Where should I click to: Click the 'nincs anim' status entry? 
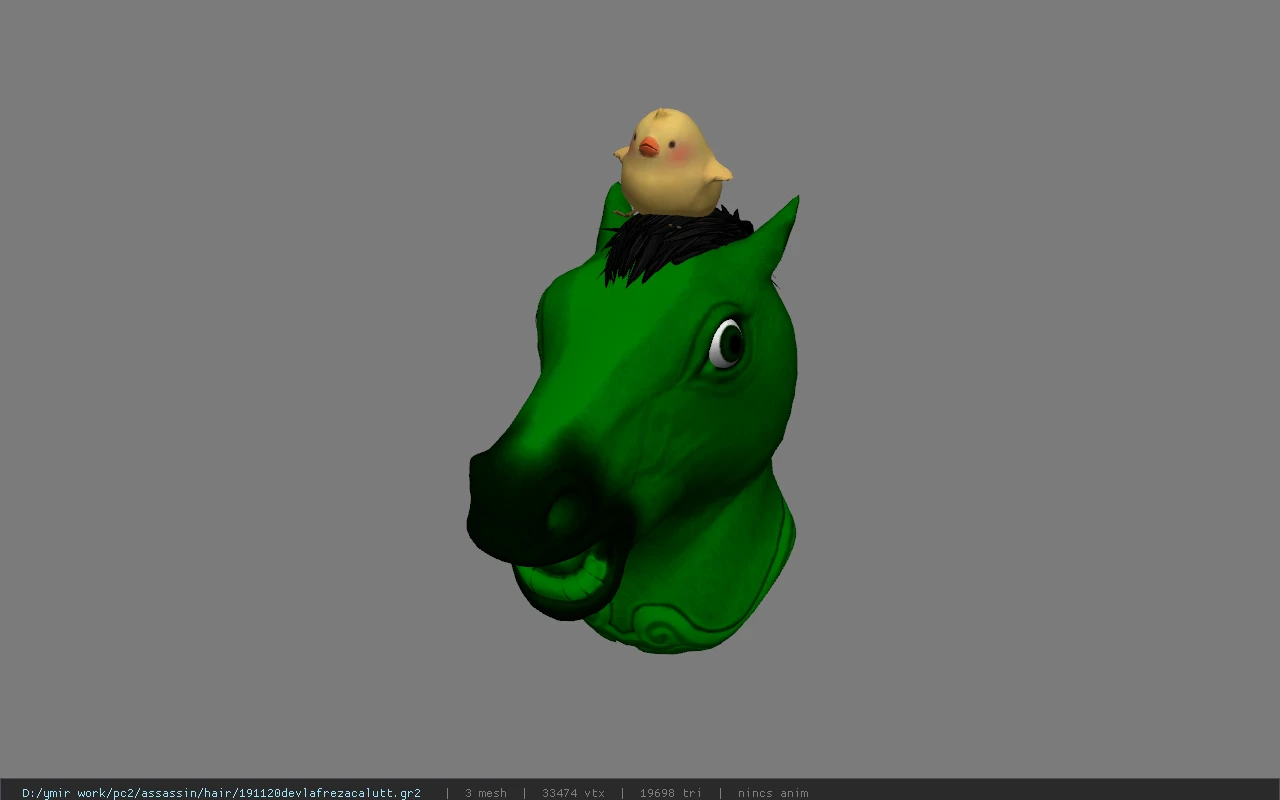coord(773,793)
